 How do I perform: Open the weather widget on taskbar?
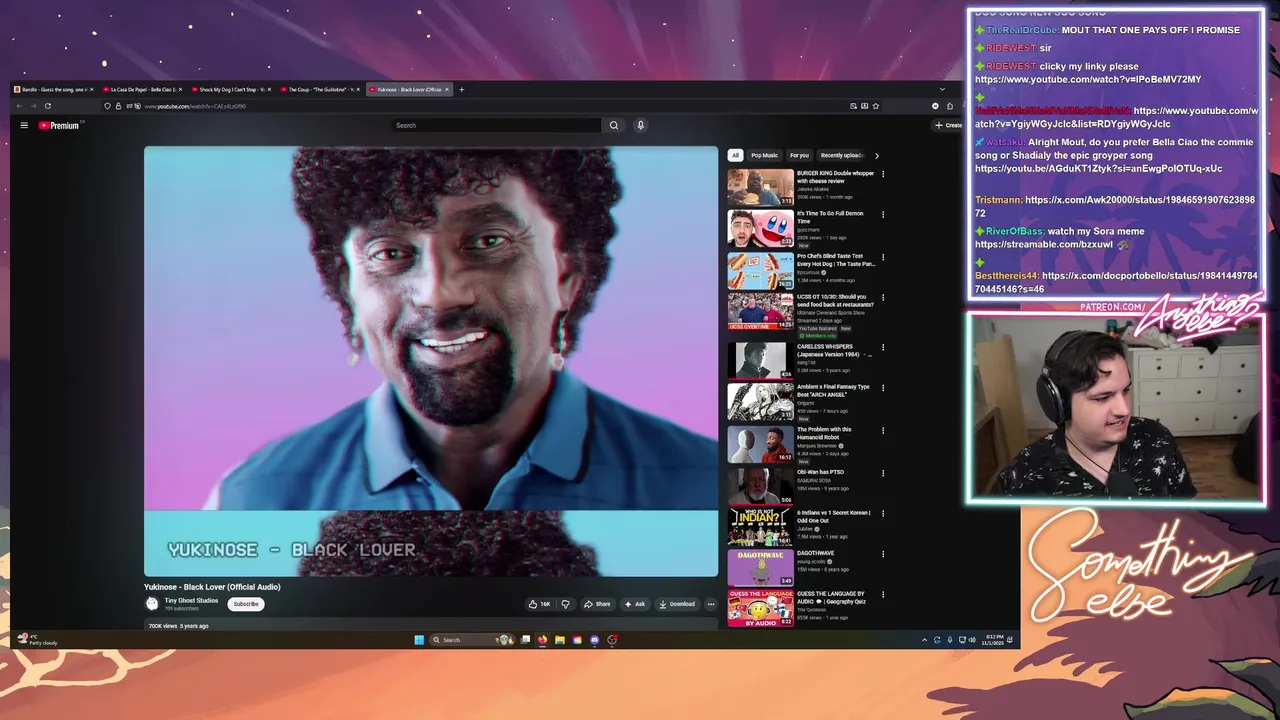[x=40, y=640]
